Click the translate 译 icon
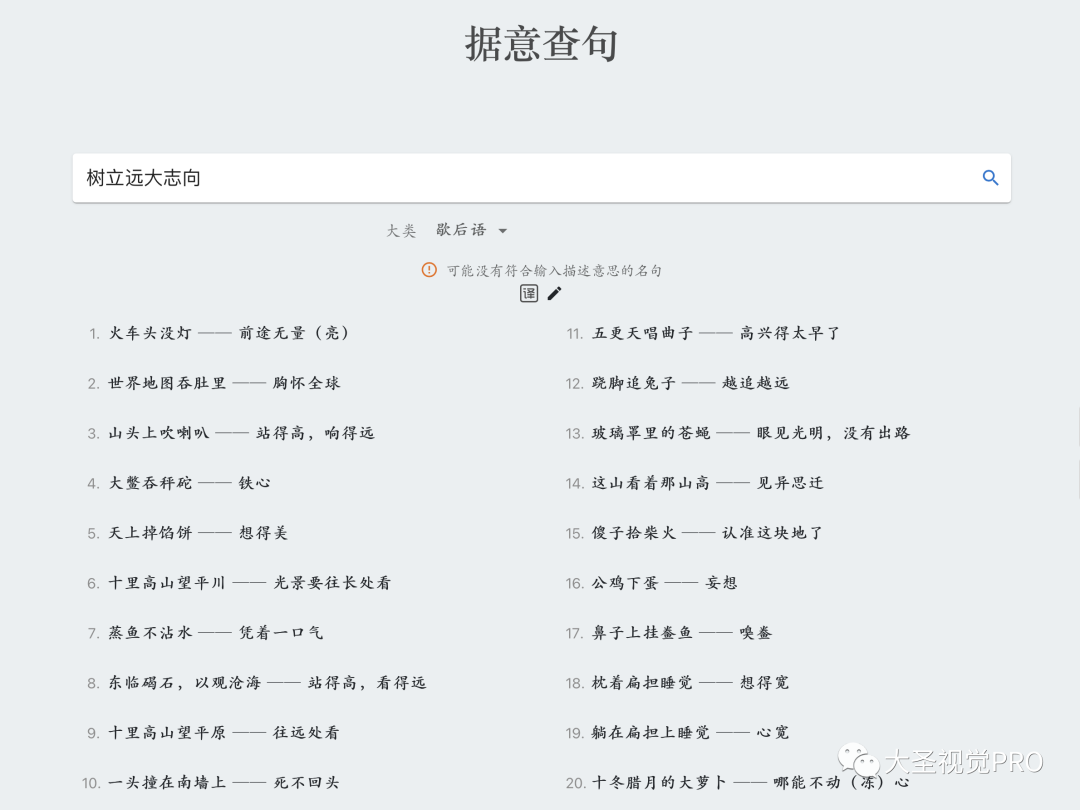Viewport: 1080px width, 810px height. (529, 293)
